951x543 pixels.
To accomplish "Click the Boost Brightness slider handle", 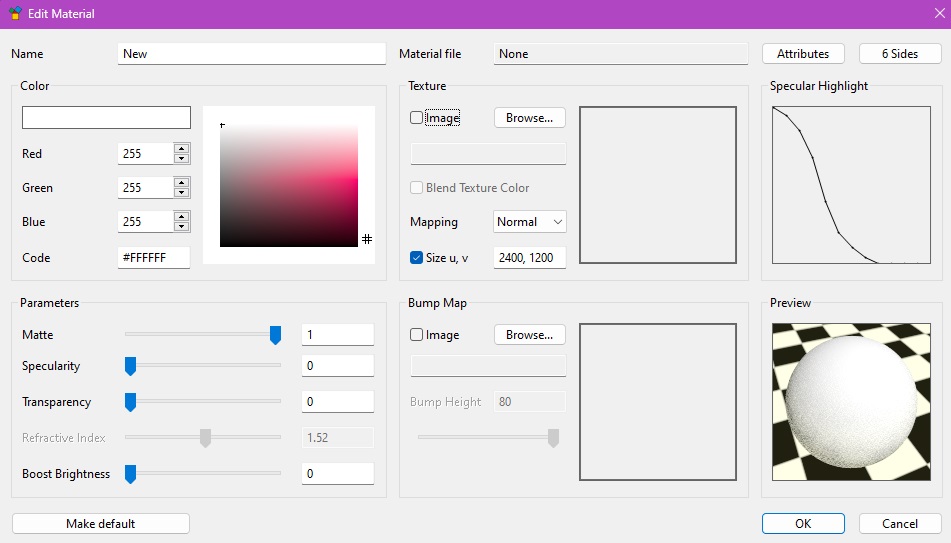I will coord(130,474).
